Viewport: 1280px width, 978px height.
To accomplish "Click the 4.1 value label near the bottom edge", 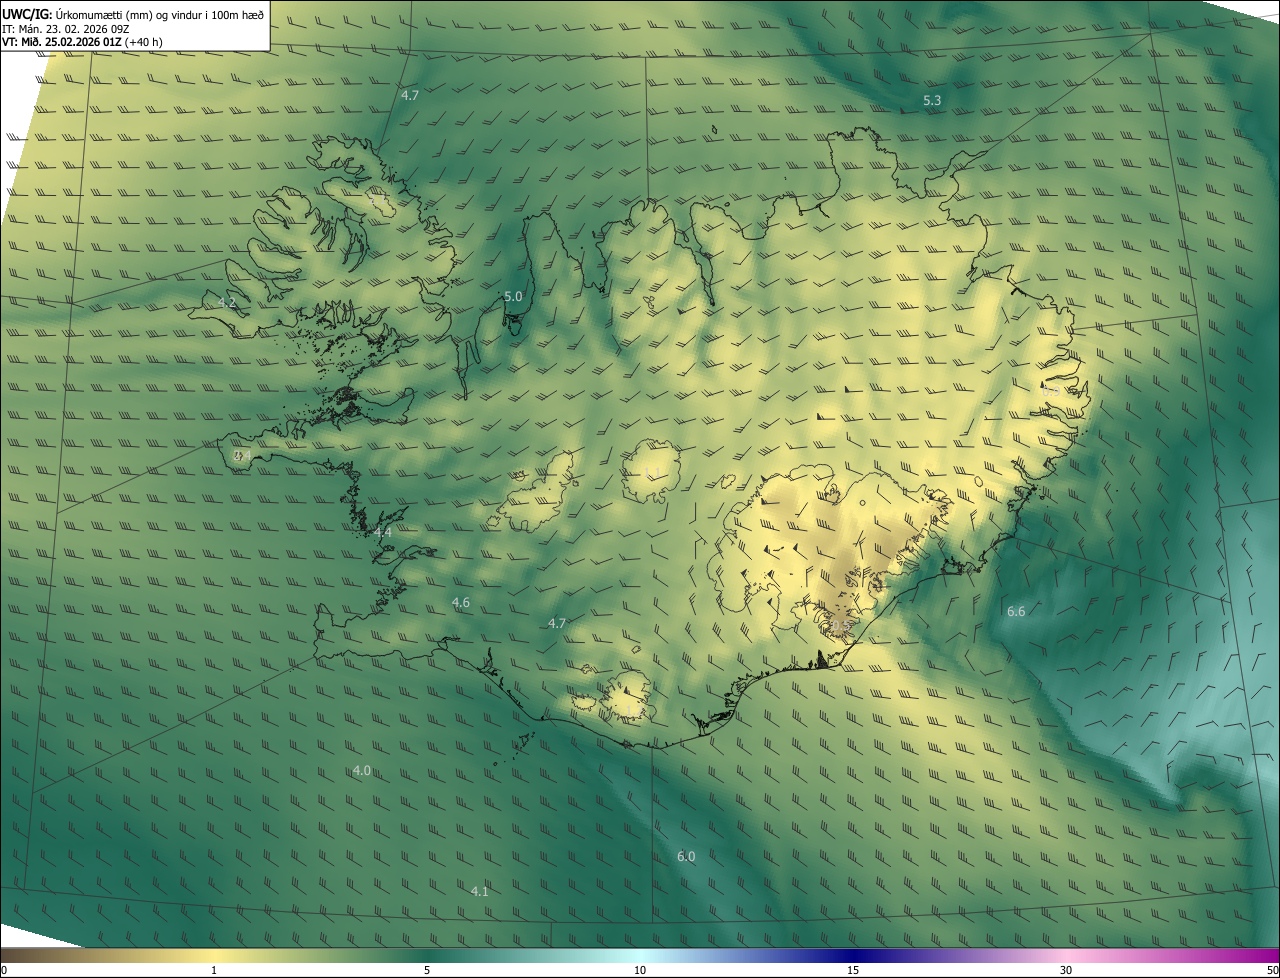I will (x=480, y=892).
